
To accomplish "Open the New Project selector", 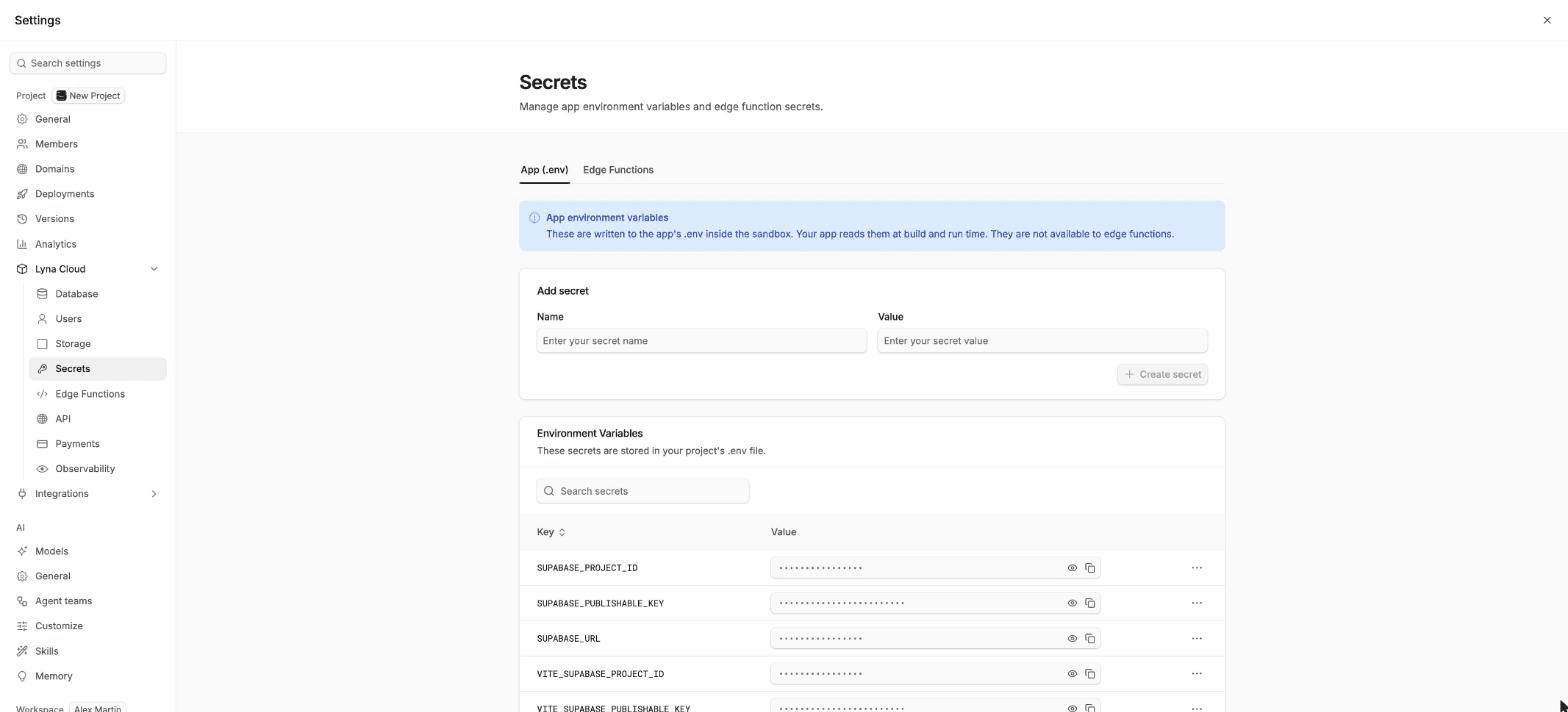I will (88, 96).
